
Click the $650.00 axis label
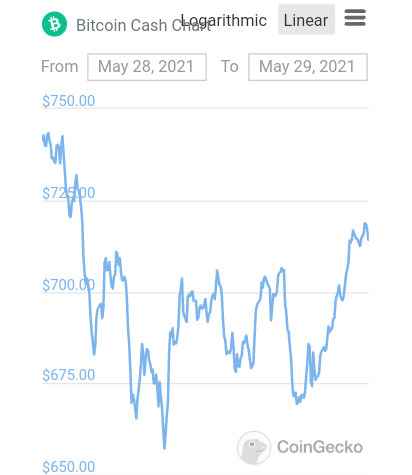(x=68, y=467)
